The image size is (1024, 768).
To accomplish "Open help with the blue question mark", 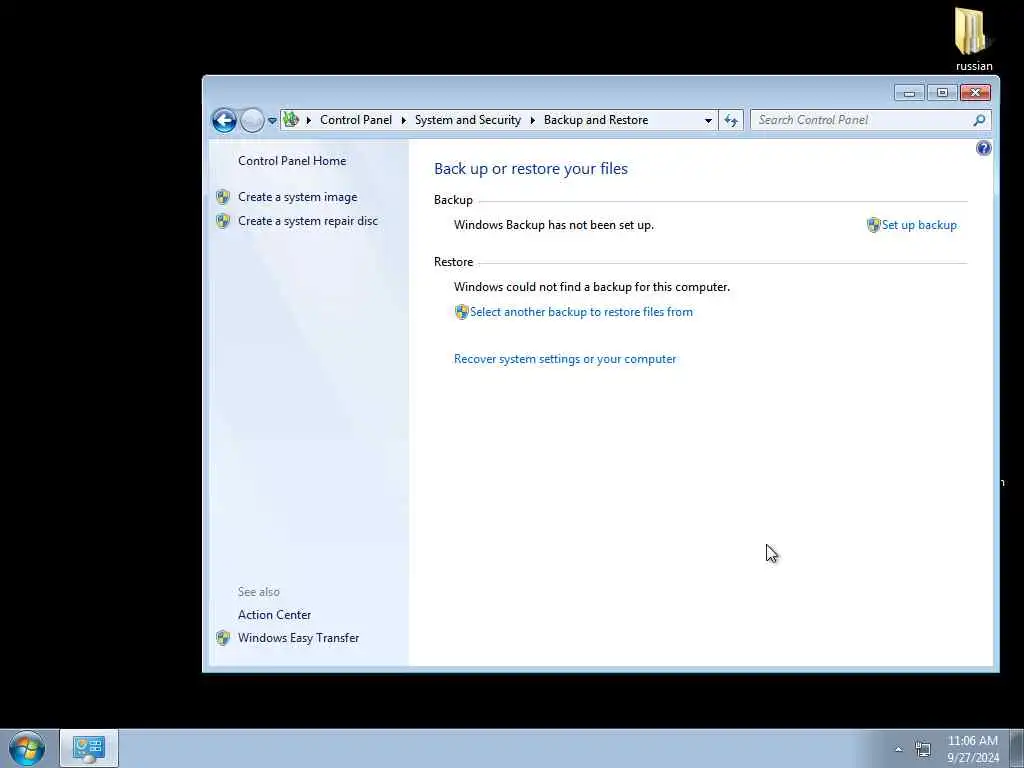I will 984,148.
